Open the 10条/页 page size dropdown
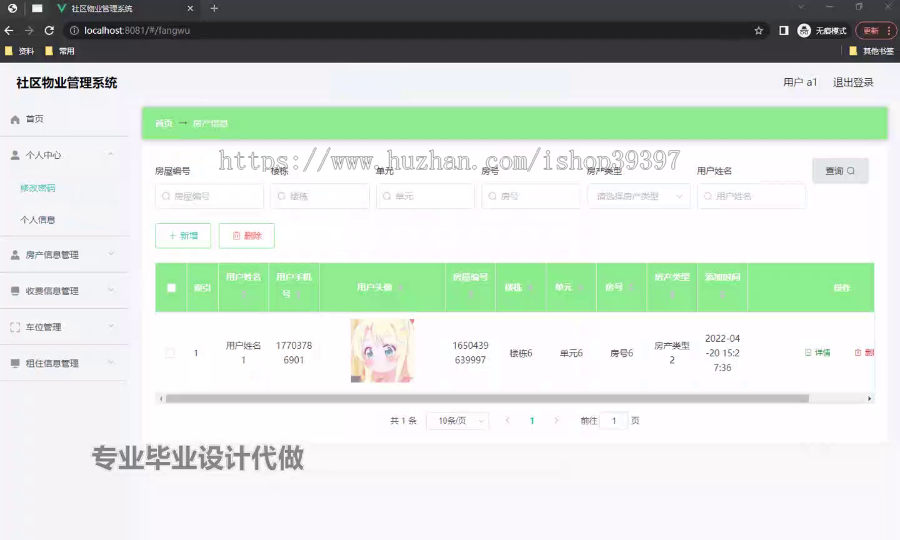 tap(457, 421)
